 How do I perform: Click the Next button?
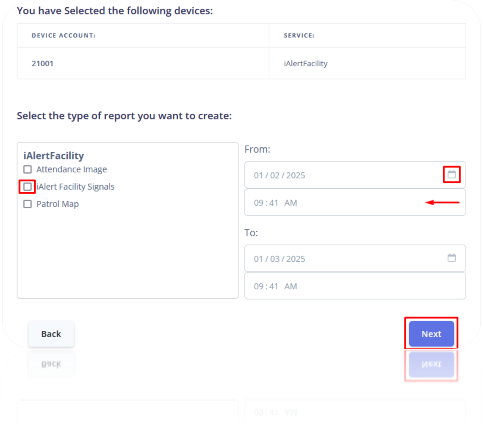431,334
